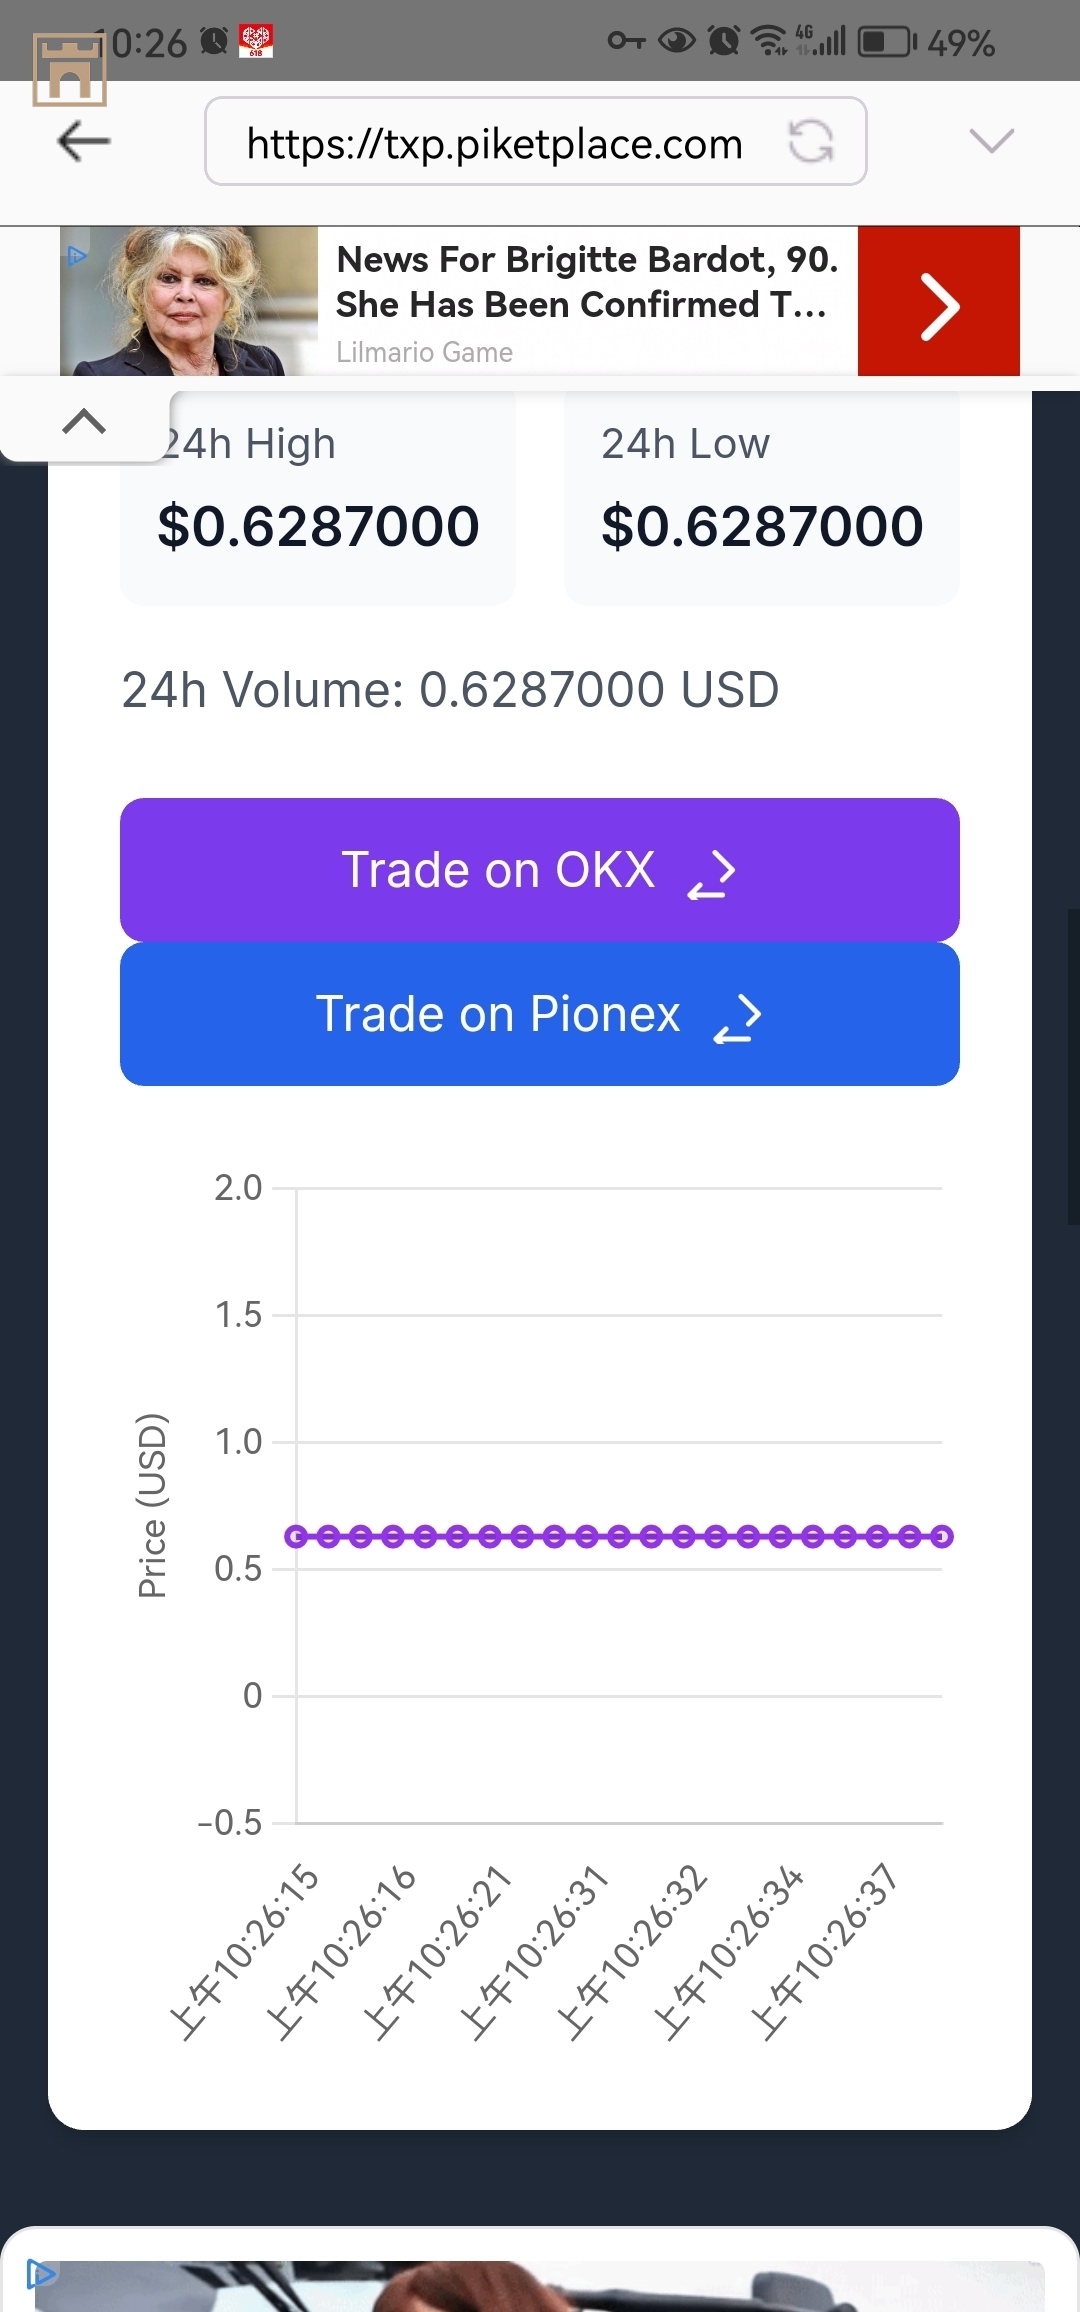
Task: Collapse the top ad banner with the up chevron
Action: [x=84, y=421]
